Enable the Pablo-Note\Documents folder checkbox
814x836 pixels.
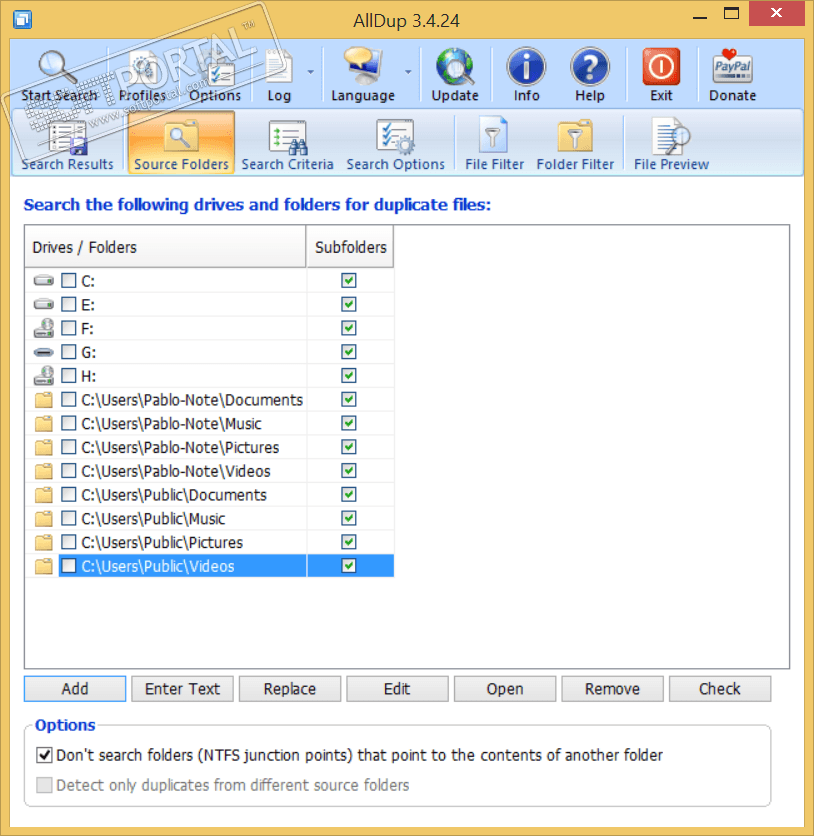click(68, 399)
